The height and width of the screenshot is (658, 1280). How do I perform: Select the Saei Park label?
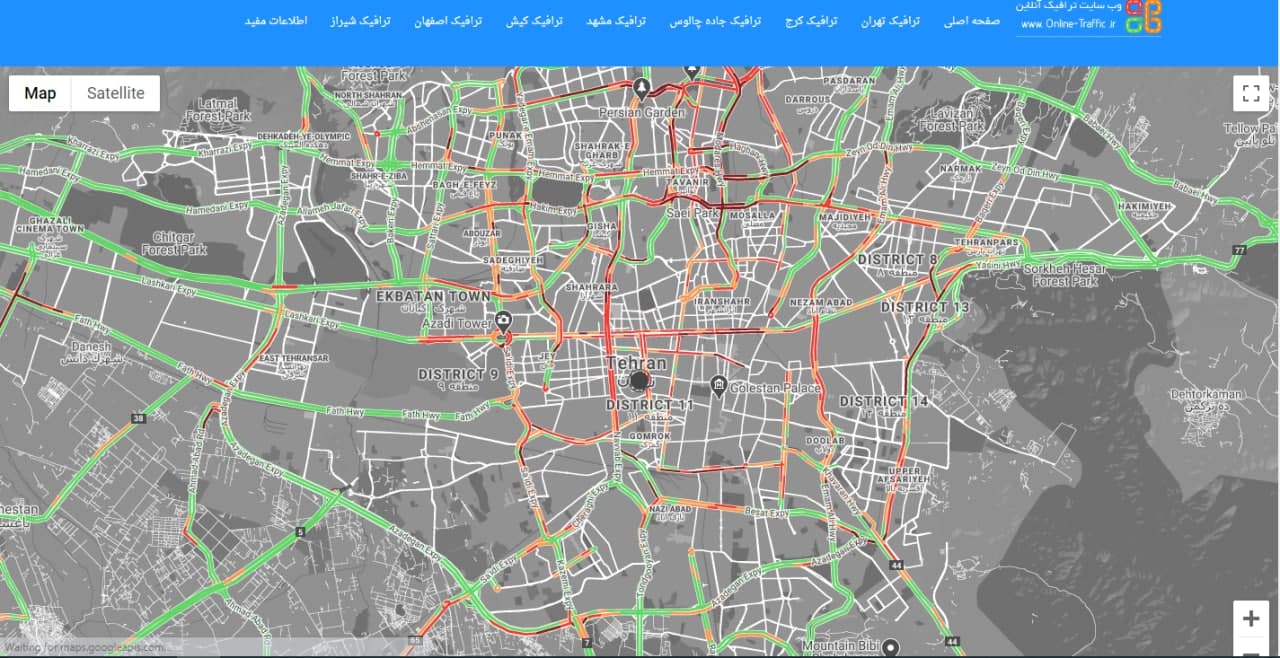pyautogui.click(x=693, y=213)
